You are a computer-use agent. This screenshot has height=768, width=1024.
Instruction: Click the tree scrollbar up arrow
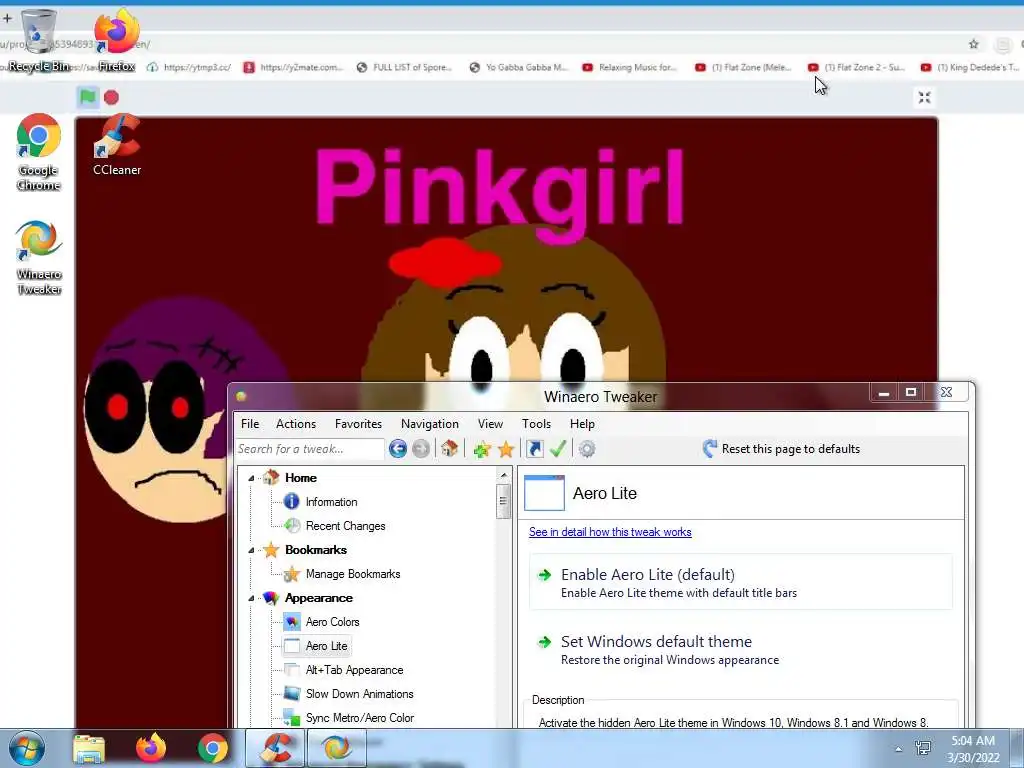click(503, 475)
